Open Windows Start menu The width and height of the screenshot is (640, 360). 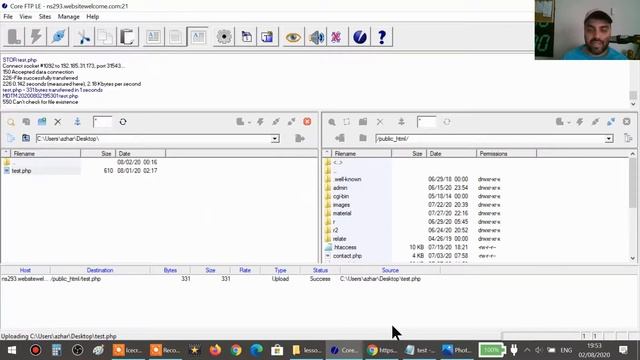tap(11, 350)
